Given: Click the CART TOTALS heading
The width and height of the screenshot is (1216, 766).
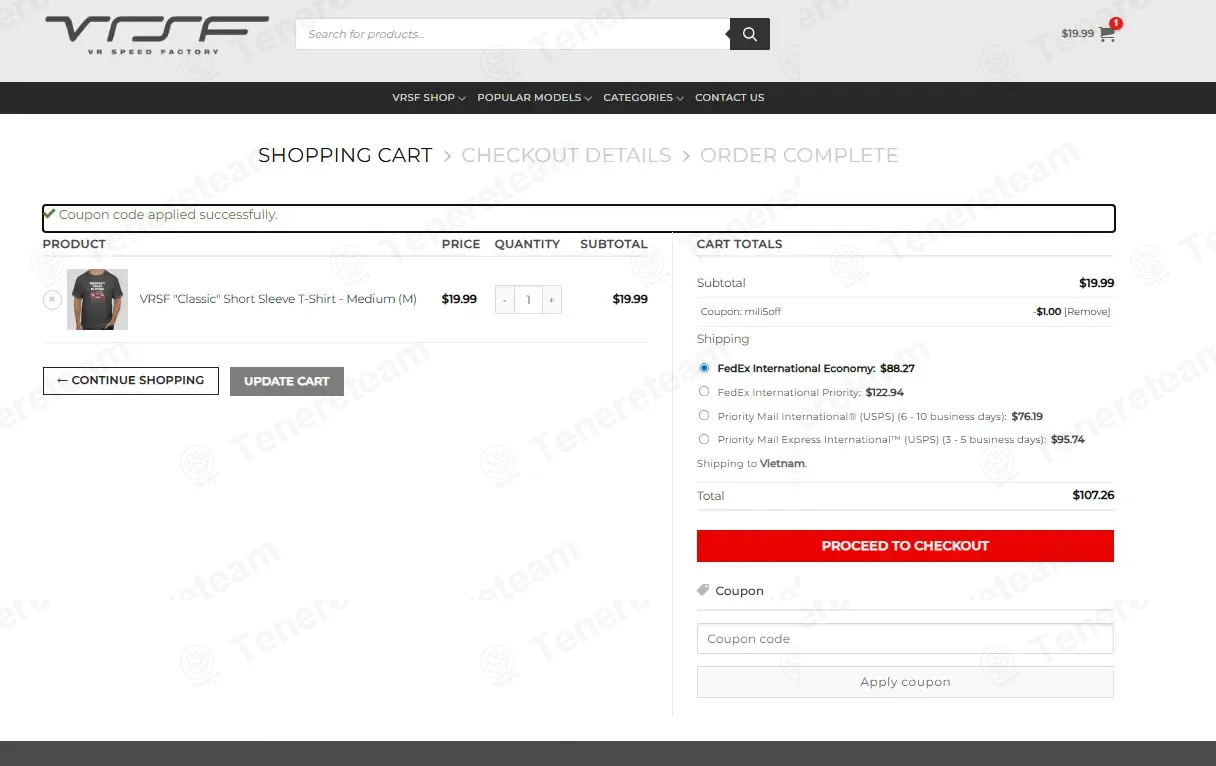Looking at the screenshot, I should (739, 244).
